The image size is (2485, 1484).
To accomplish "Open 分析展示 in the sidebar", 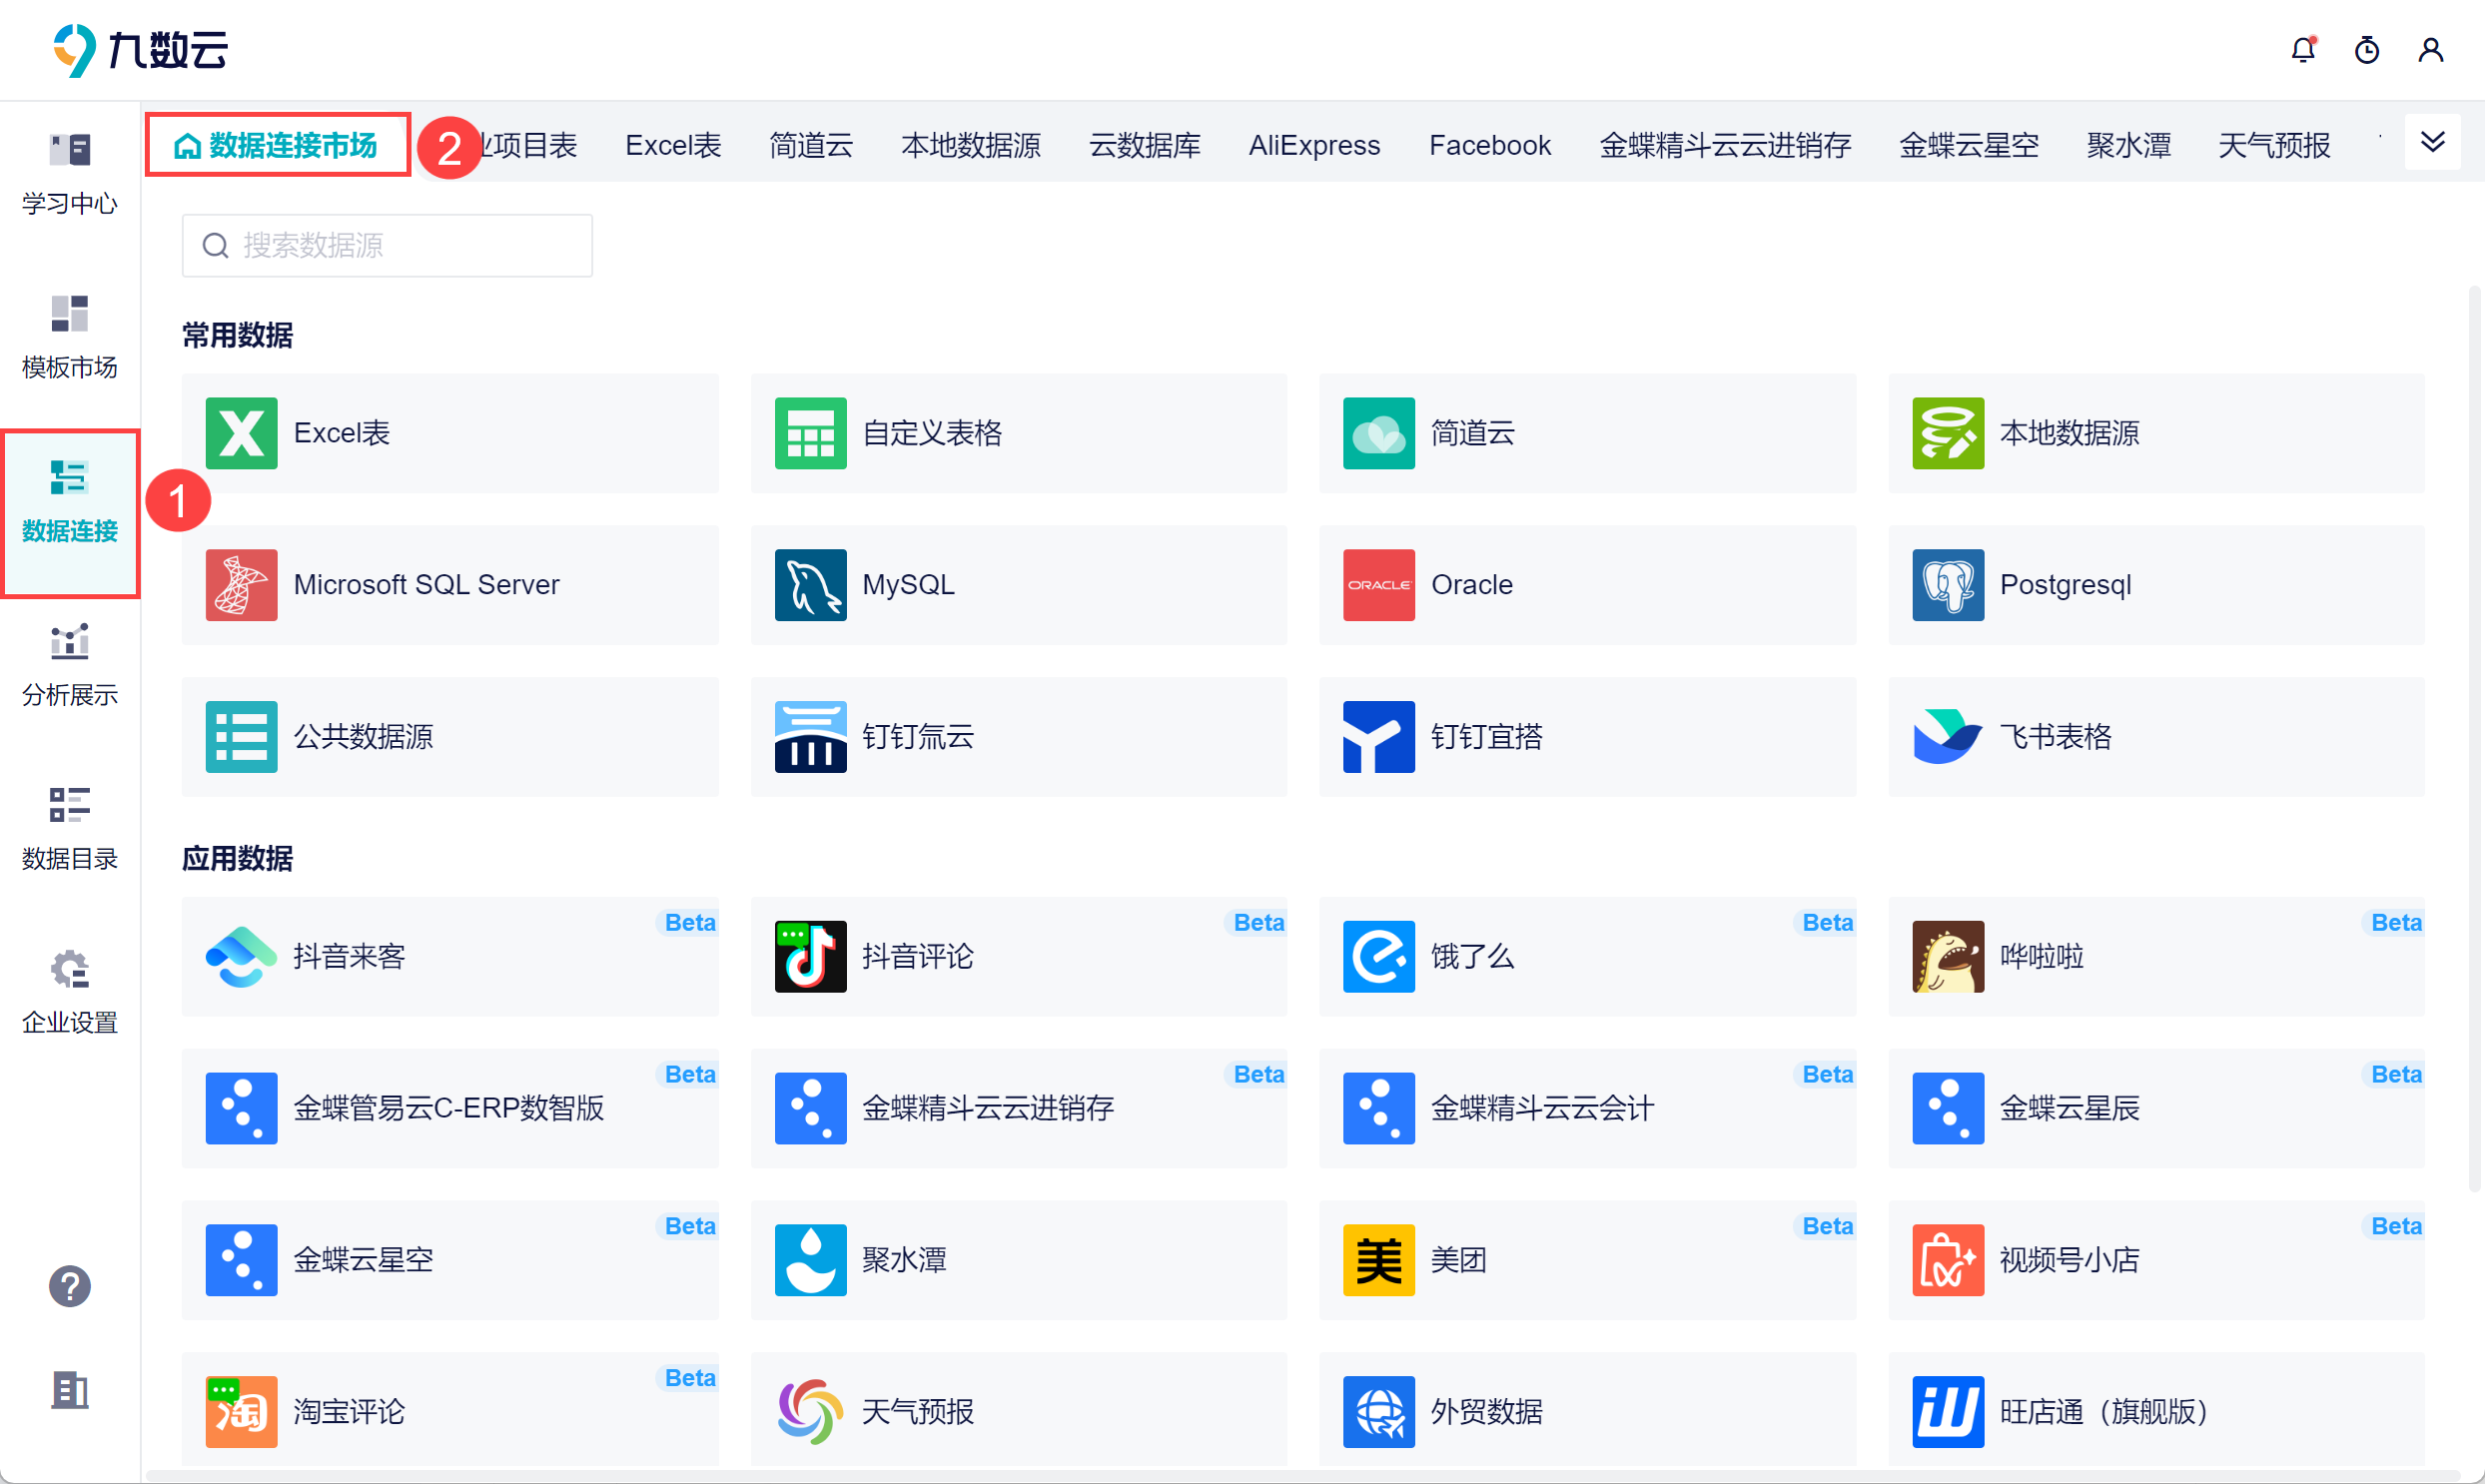I will click(70, 667).
